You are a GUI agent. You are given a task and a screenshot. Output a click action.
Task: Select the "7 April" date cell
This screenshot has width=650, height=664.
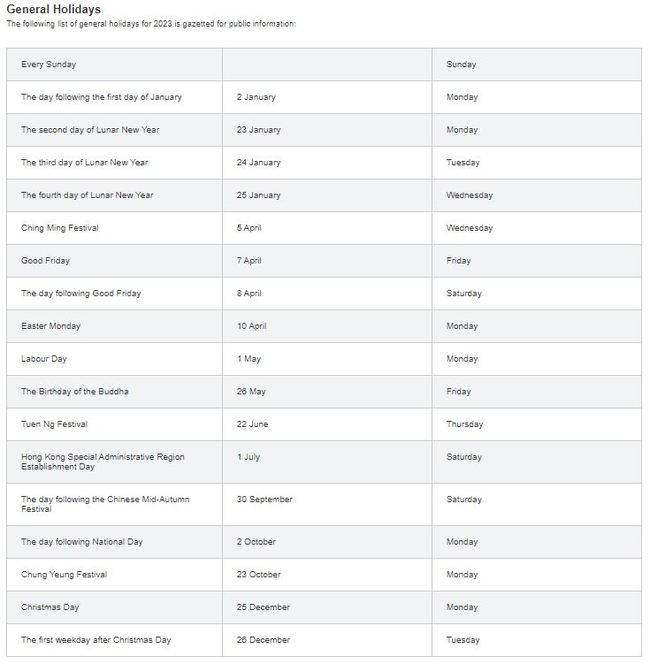click(249, 261)
